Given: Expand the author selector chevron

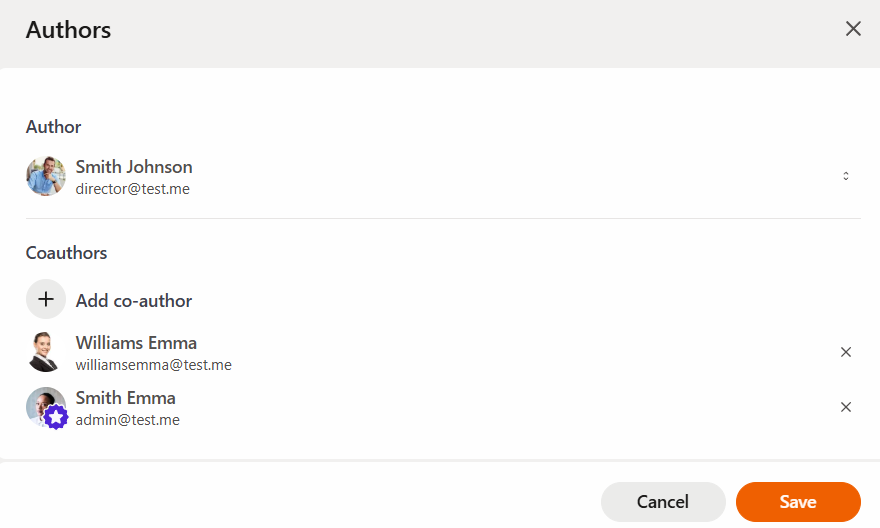Looking at the screenshot, I should click(845, 176).
